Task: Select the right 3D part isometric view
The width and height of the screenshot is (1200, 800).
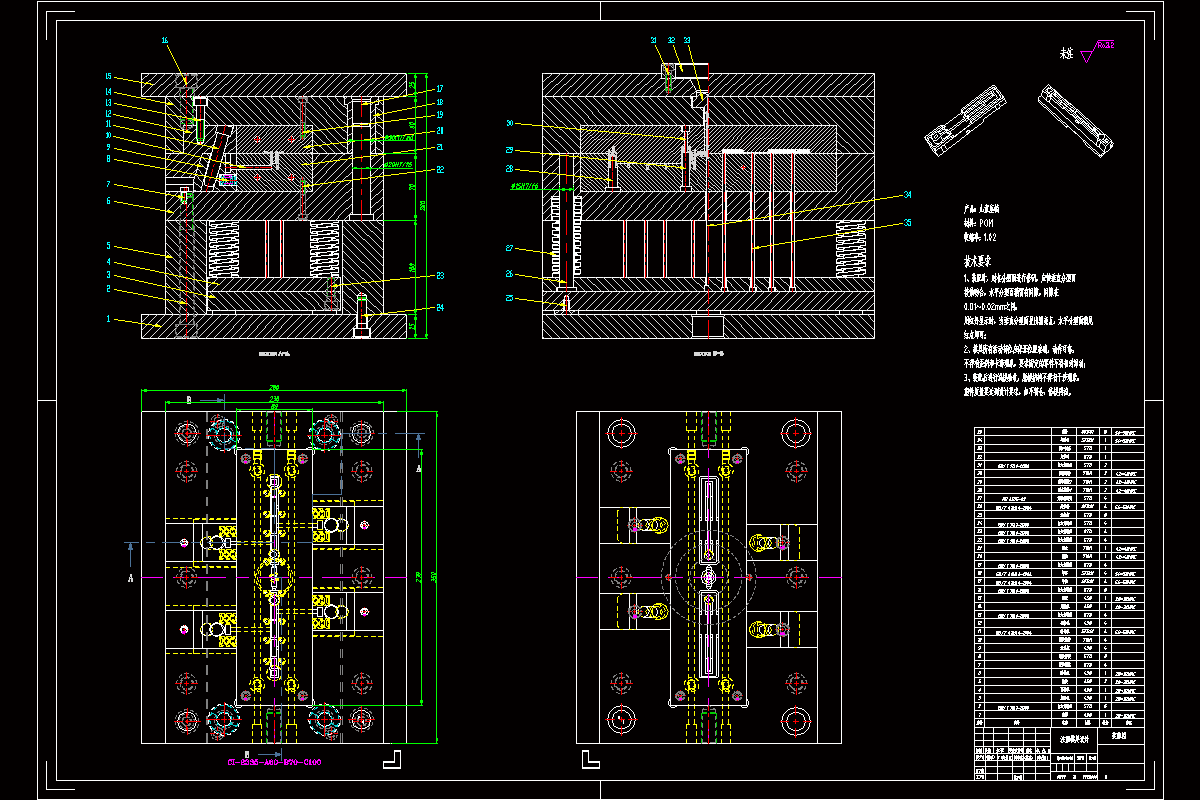Action: 1075,120
